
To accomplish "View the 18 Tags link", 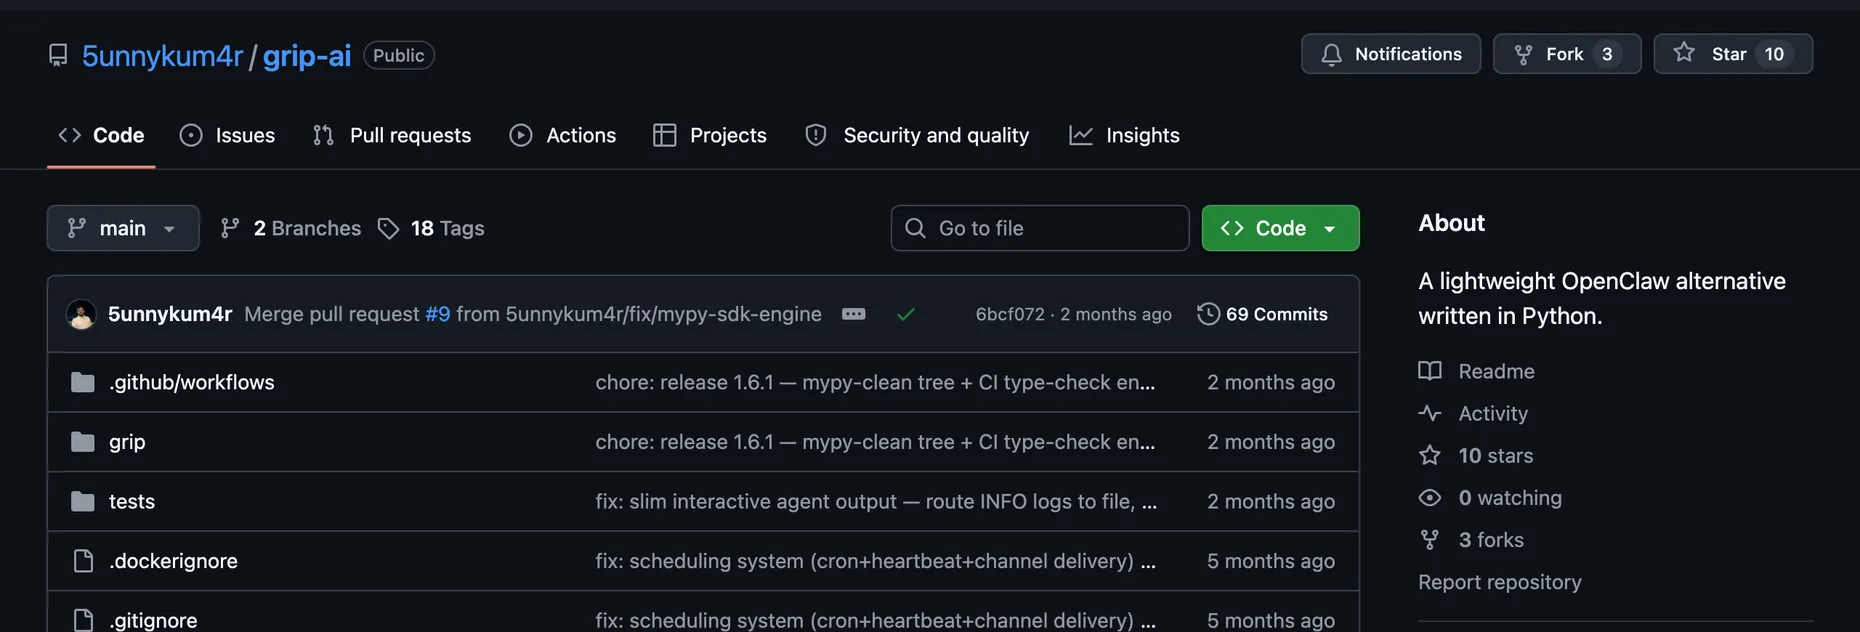I will tap(431, 228).
